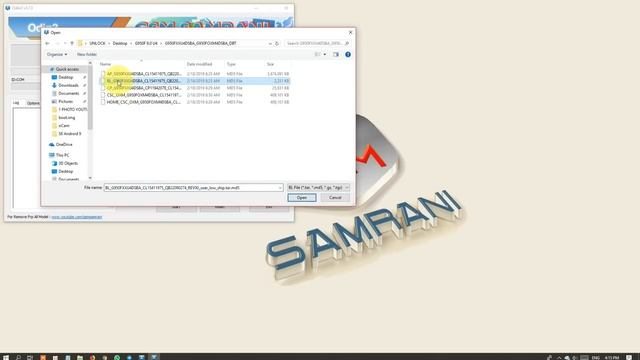Sort files by Size column
Screen dimensions: 640x360
(x=270, y=64)
